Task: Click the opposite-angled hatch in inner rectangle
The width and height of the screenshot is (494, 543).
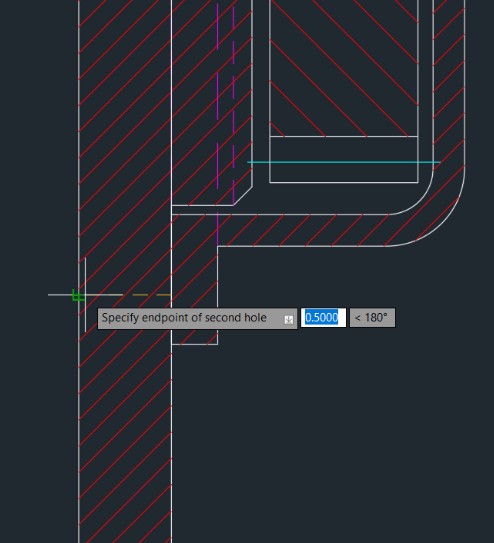Action: [343, 69]
